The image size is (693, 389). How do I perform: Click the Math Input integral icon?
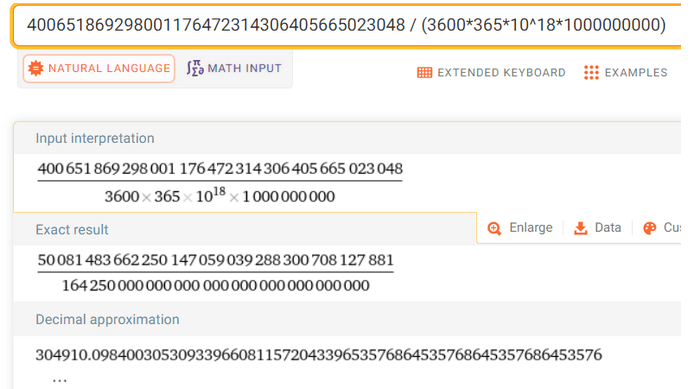[195, 68]
